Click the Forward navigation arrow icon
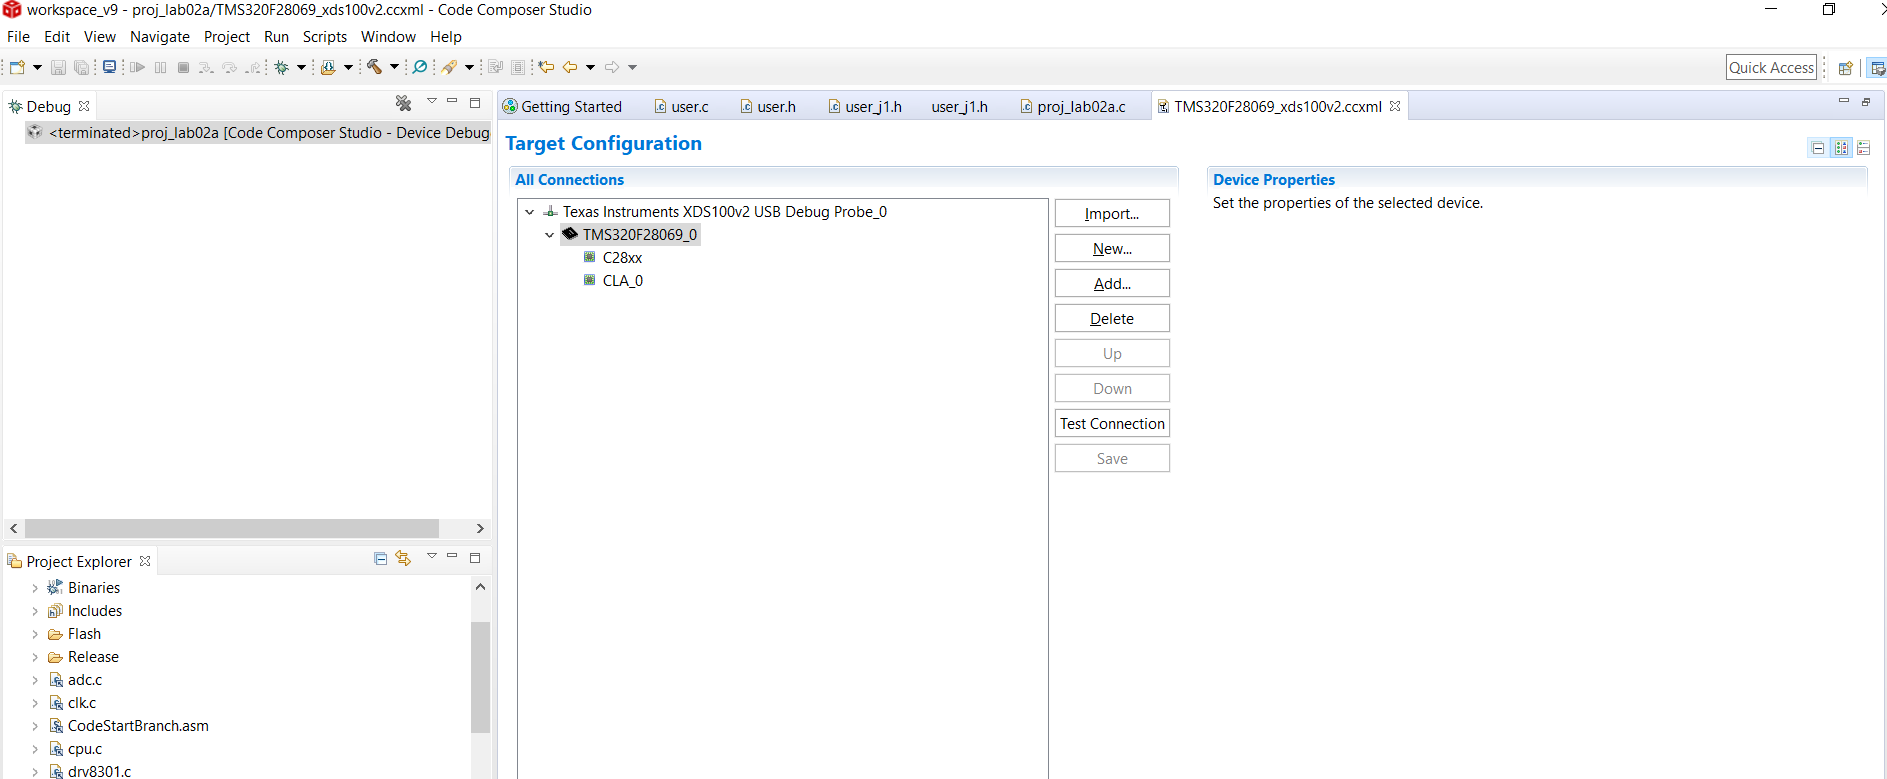 pos(612,67)
